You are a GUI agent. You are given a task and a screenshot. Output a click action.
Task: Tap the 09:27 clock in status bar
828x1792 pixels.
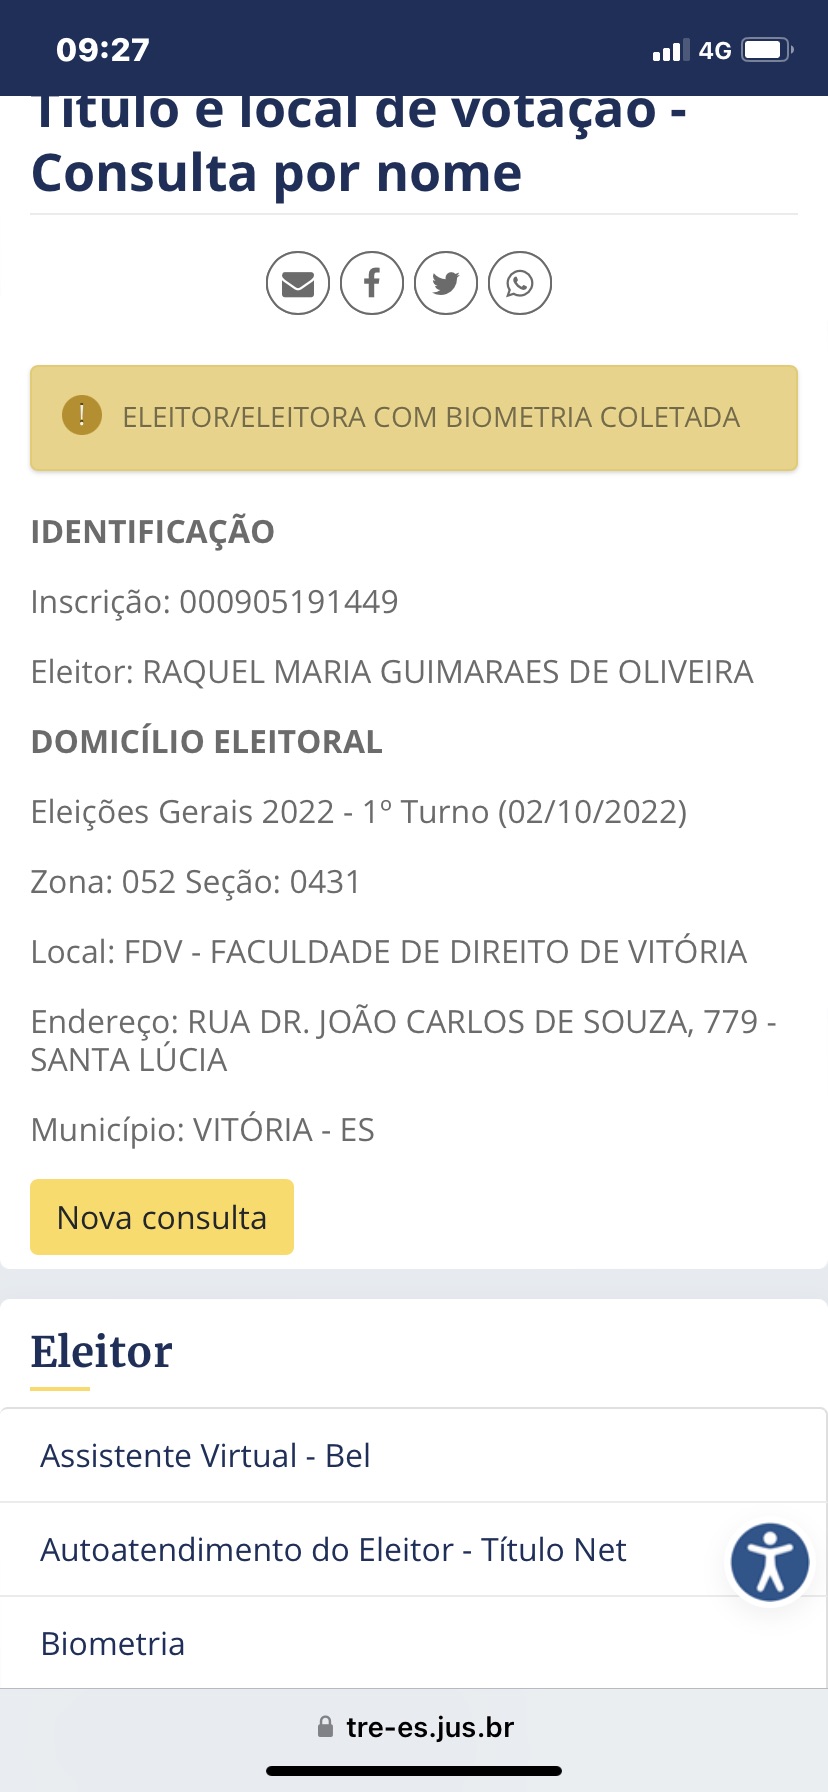pyautogui.click(x=103, y=50)
